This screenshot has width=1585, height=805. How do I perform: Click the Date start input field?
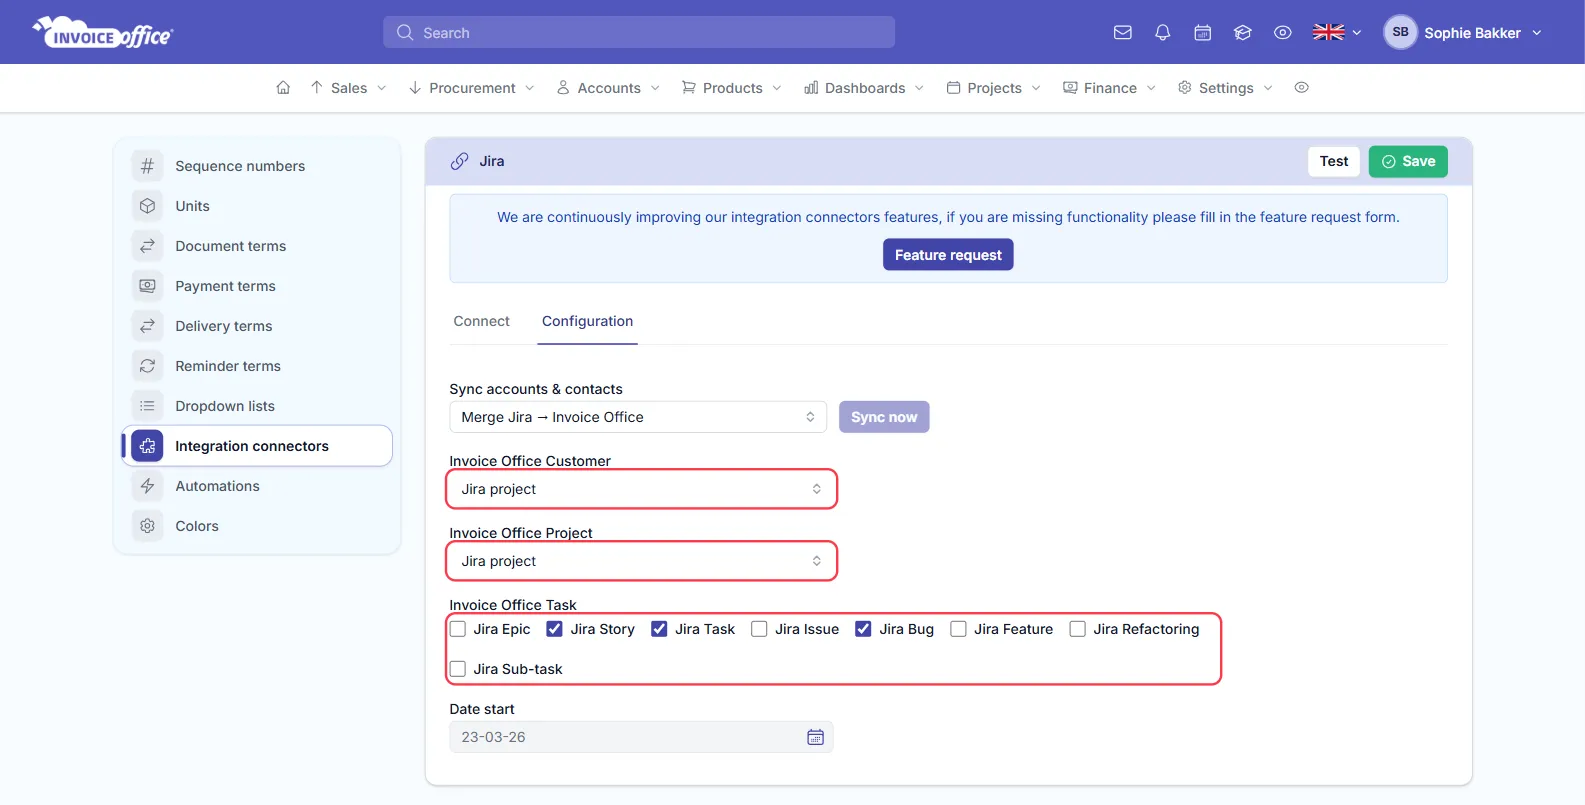point(641,737)
